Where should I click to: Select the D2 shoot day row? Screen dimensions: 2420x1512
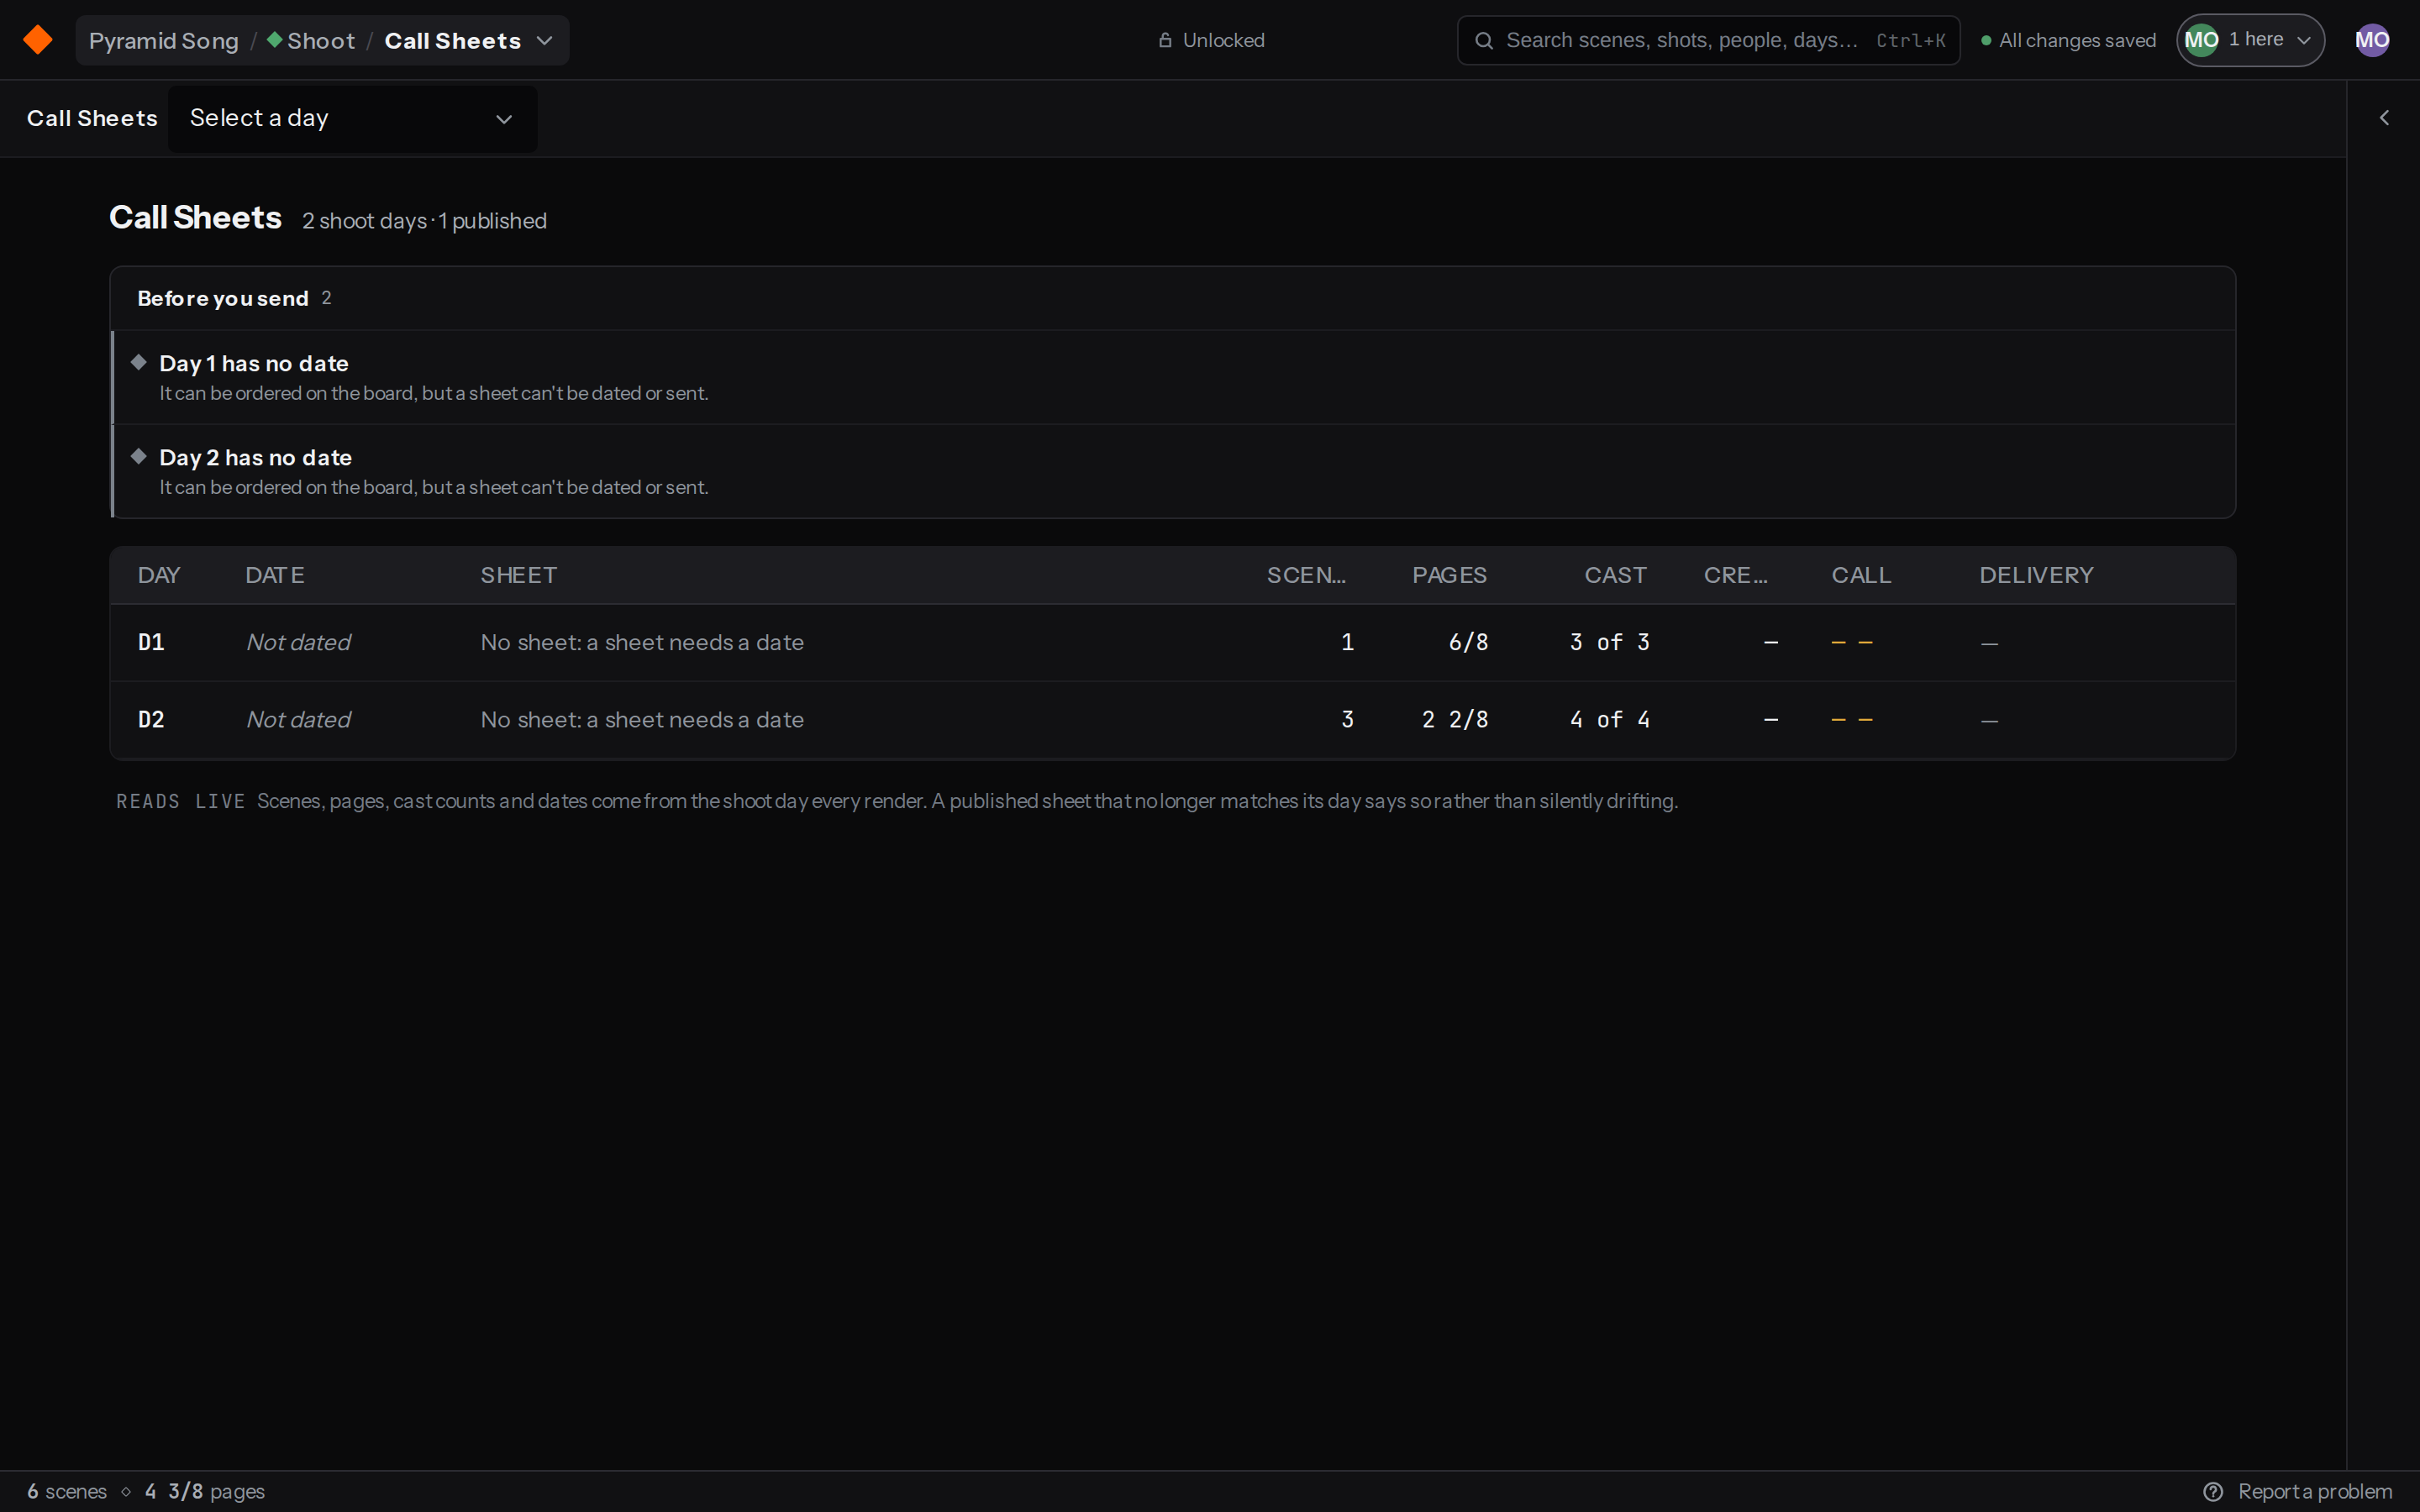tap(1172, 719)
